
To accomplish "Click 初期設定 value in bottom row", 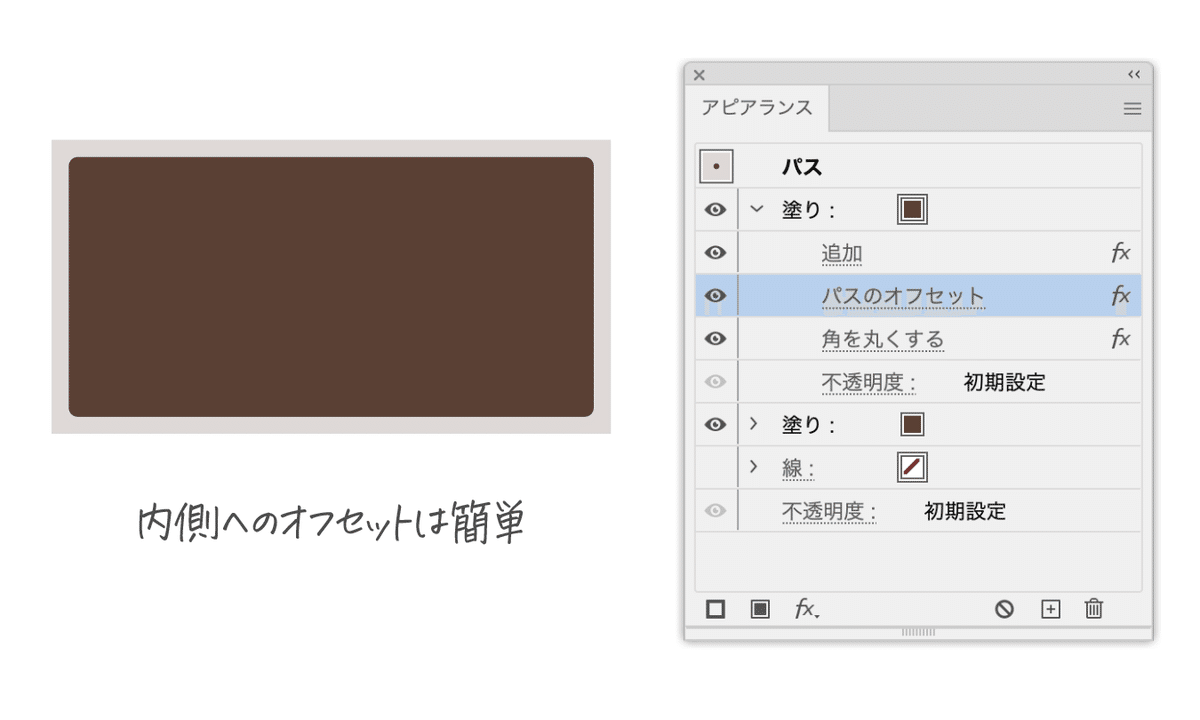I will tap(964, 512).
